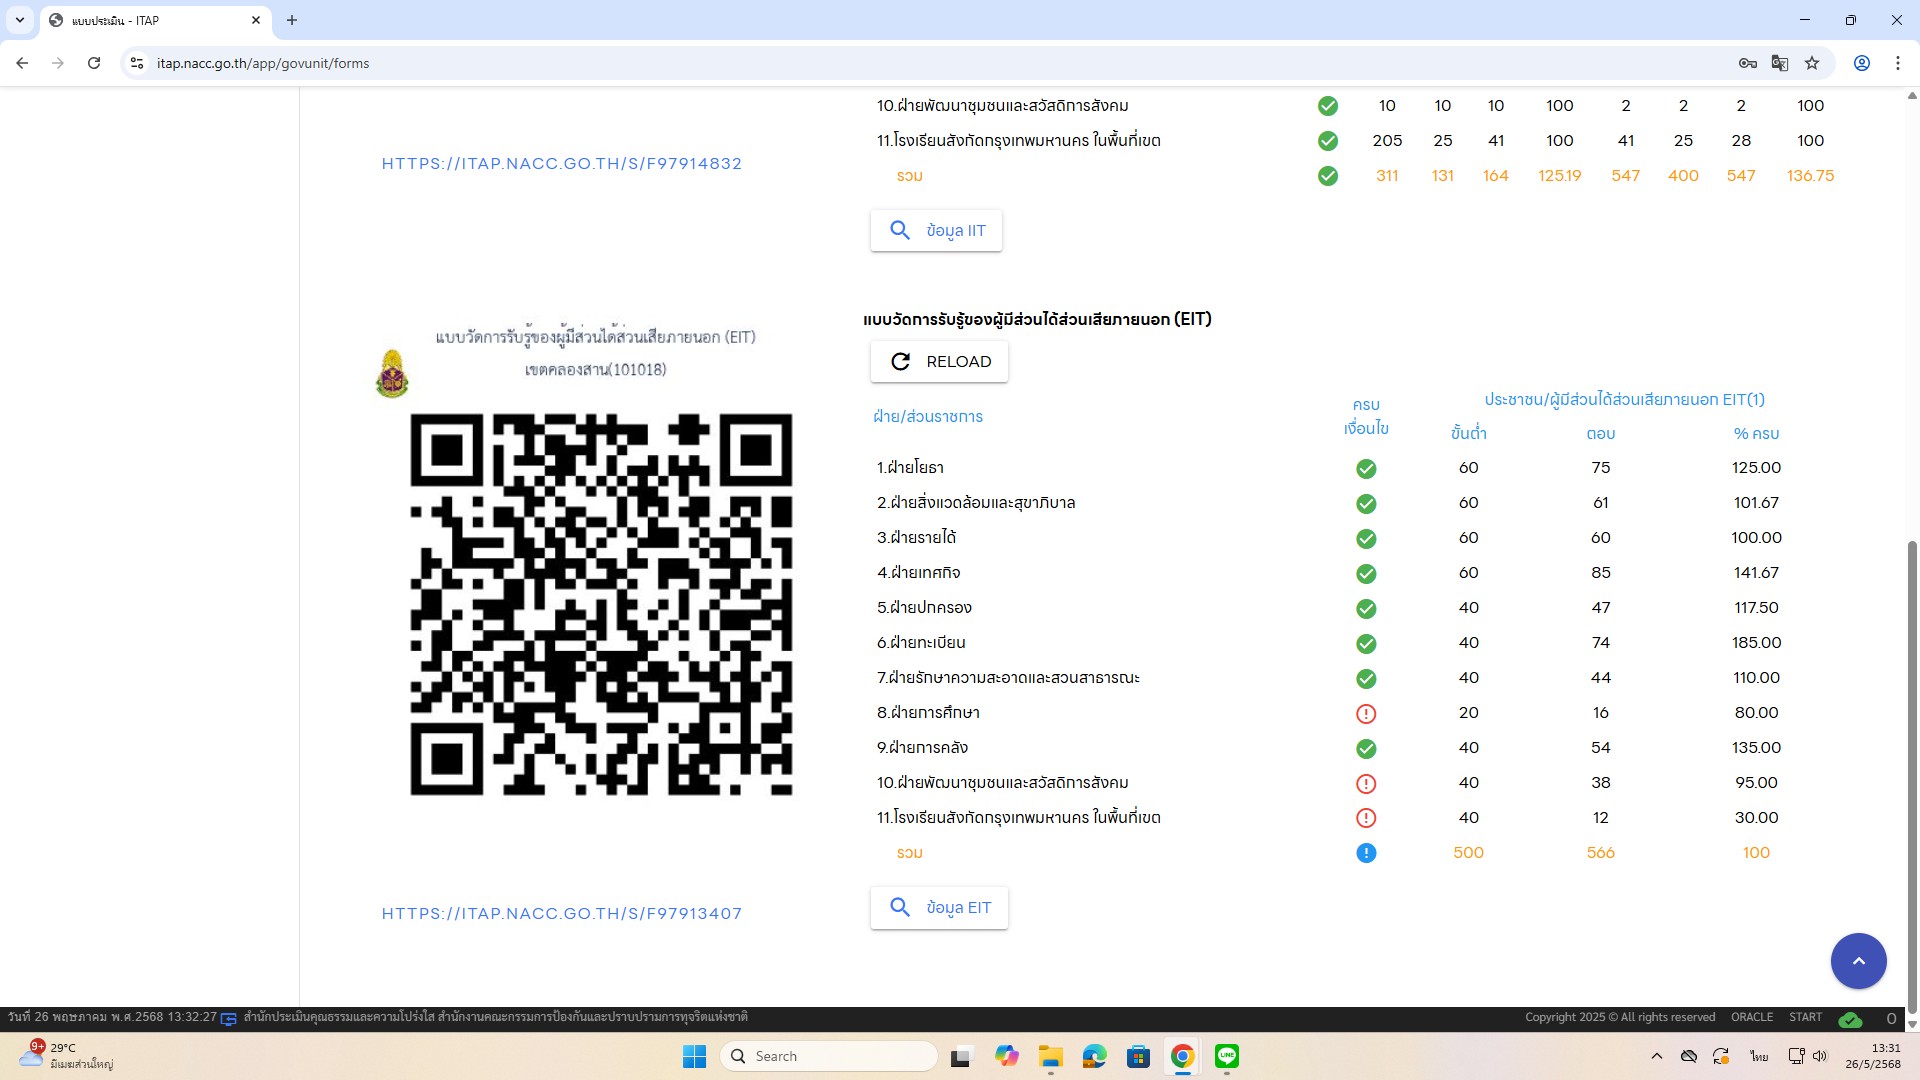Image resolution: width=1920 pixels, height=1080 pixels.
Task: Click the browser back arrow
Action: (22, 63)
